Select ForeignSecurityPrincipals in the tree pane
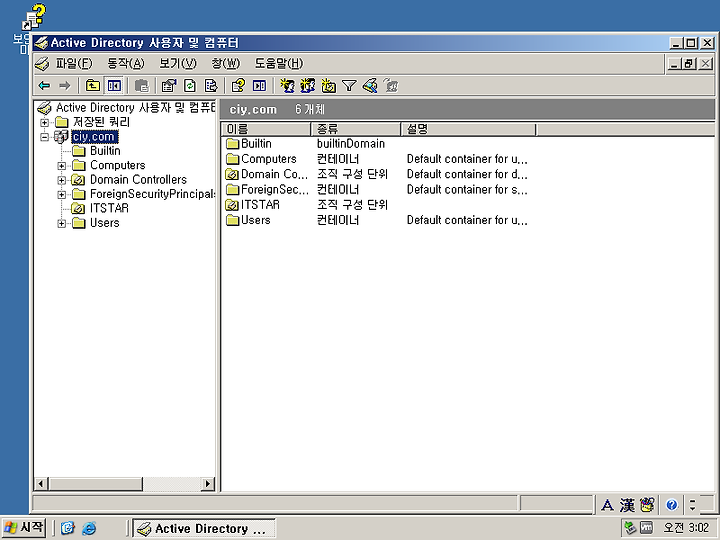 pos(152,194)
